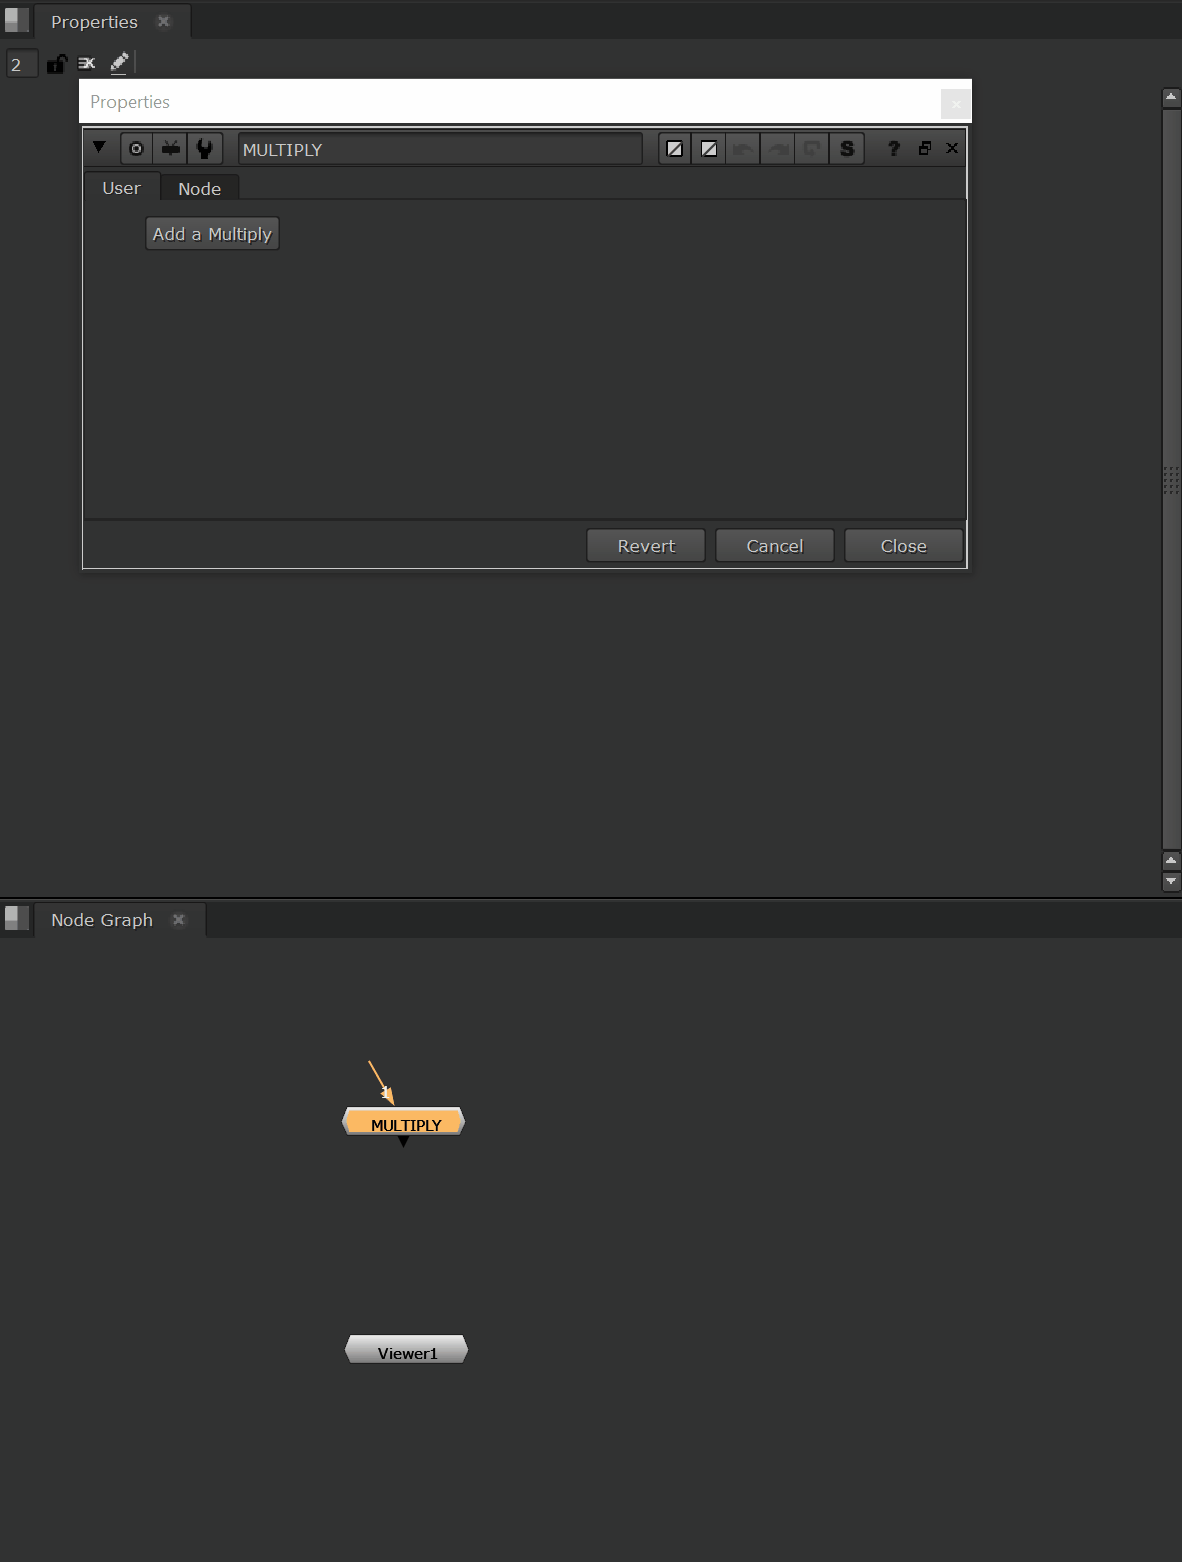Switch to the Node tab
This screenshot has width=1182, height=1562.
pyautogui.click(x=199, y=189)
